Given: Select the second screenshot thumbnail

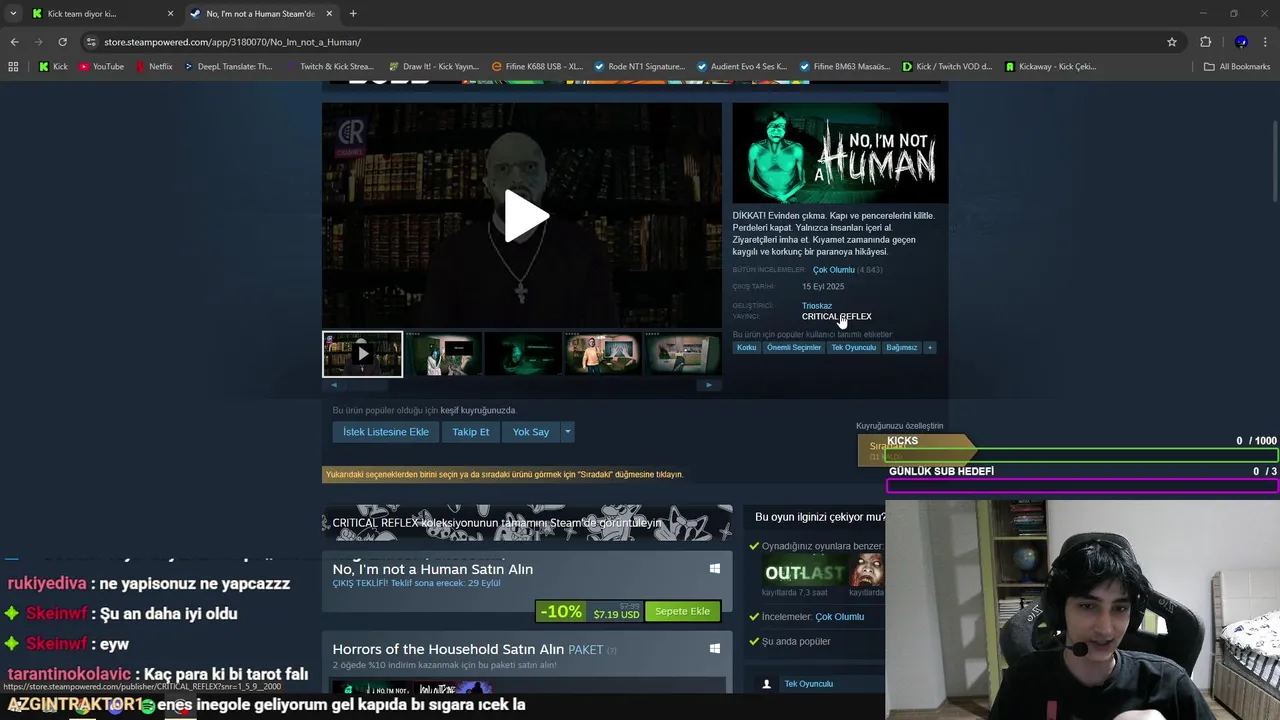Looking at the screenshot, I should pyautogui.click(x=442, y=354).
